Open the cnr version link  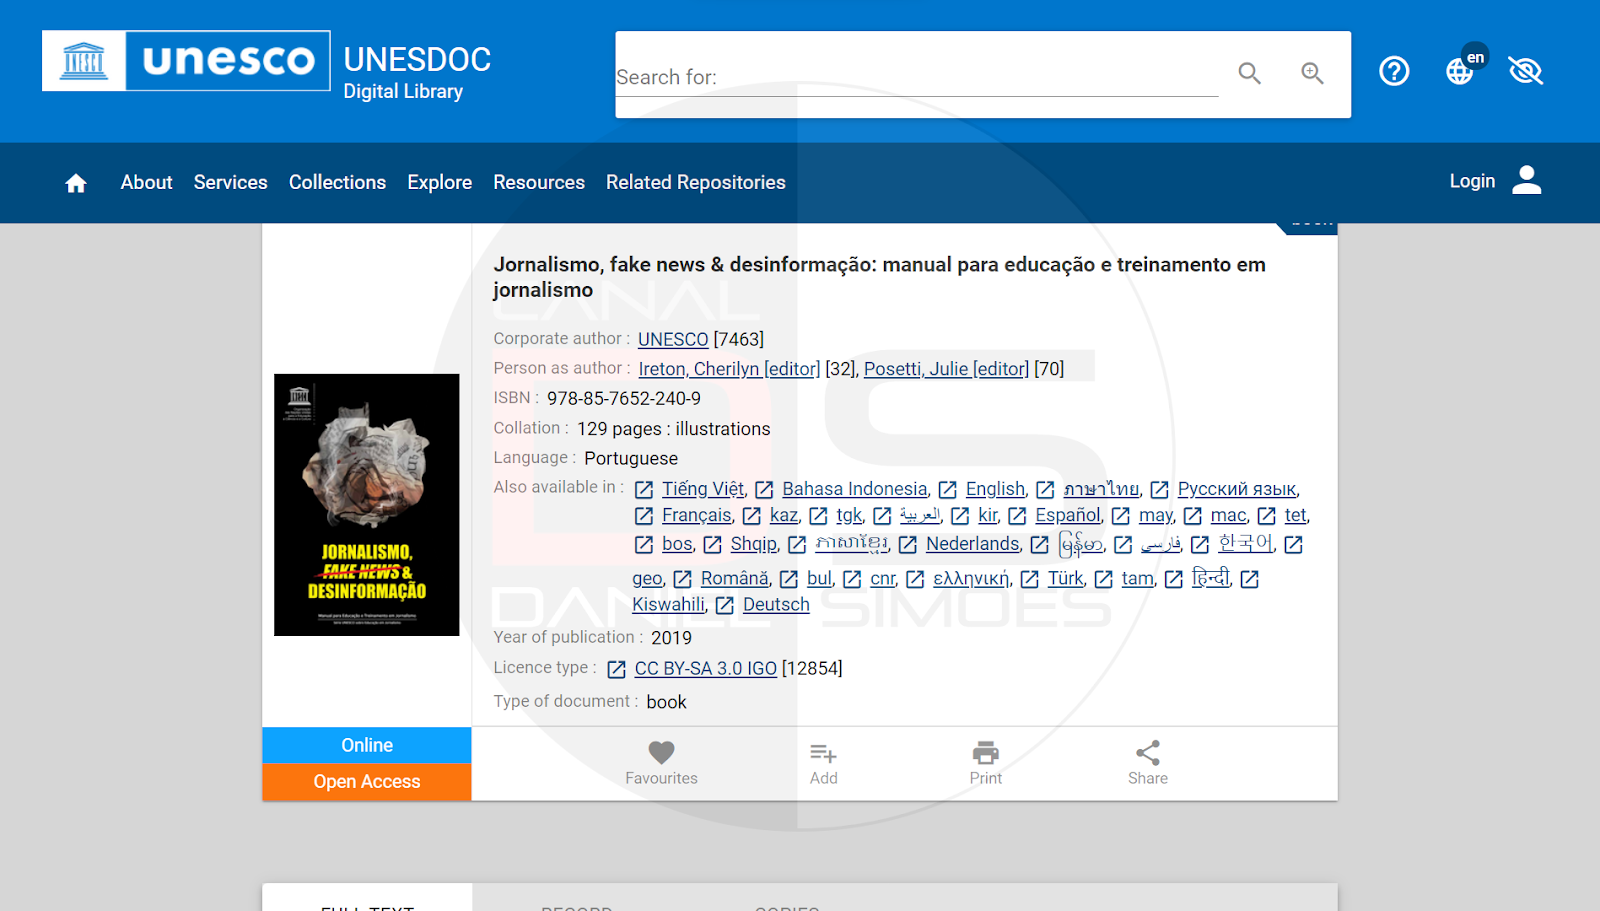point(883,578)
